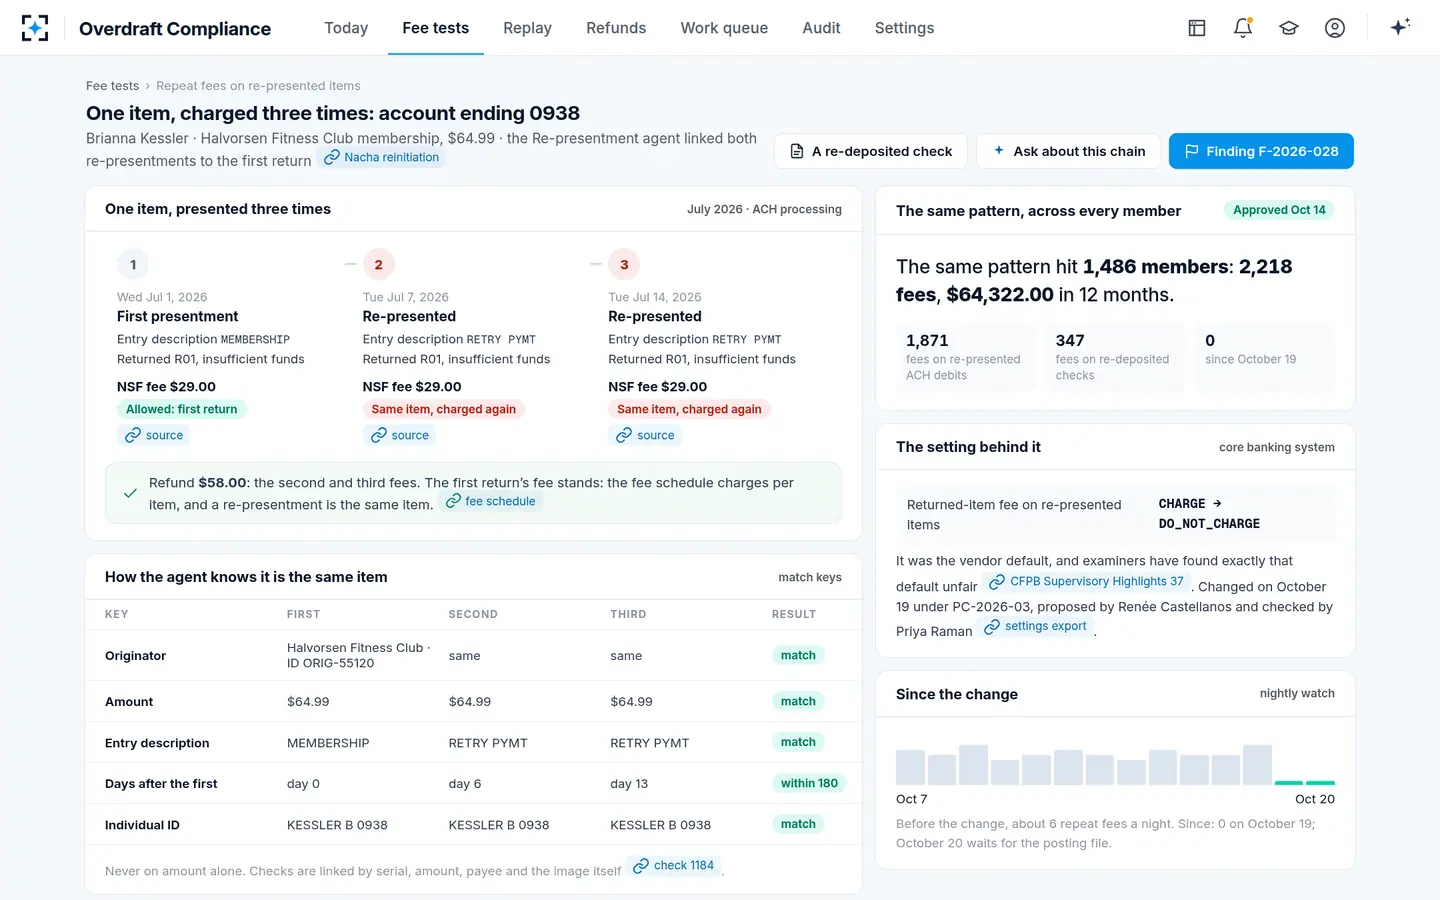Open the Today tab
Screen dimensions: 1440x900
pos(346,28)
